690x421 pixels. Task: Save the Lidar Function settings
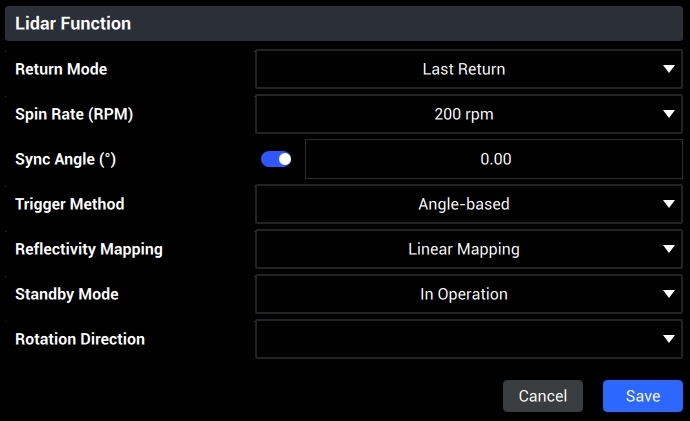click(642, 396)
